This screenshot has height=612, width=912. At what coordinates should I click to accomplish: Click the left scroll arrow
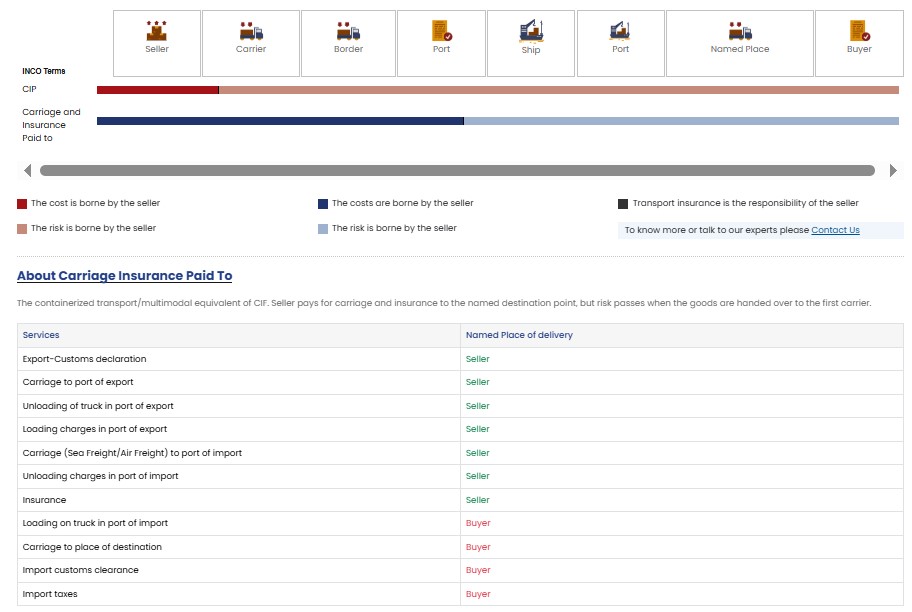pos(27,171)
